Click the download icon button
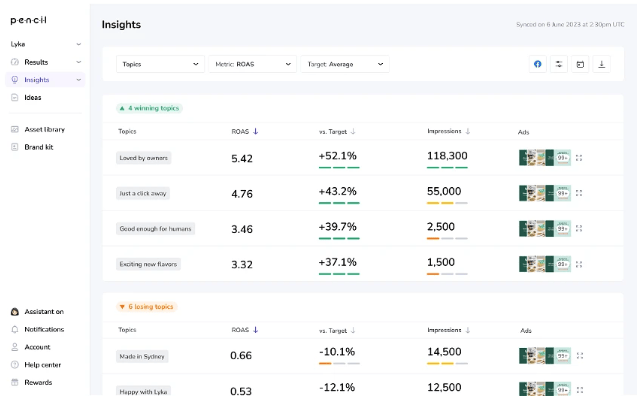The width and height of the screenshot is (637, 397). [602, 64]
